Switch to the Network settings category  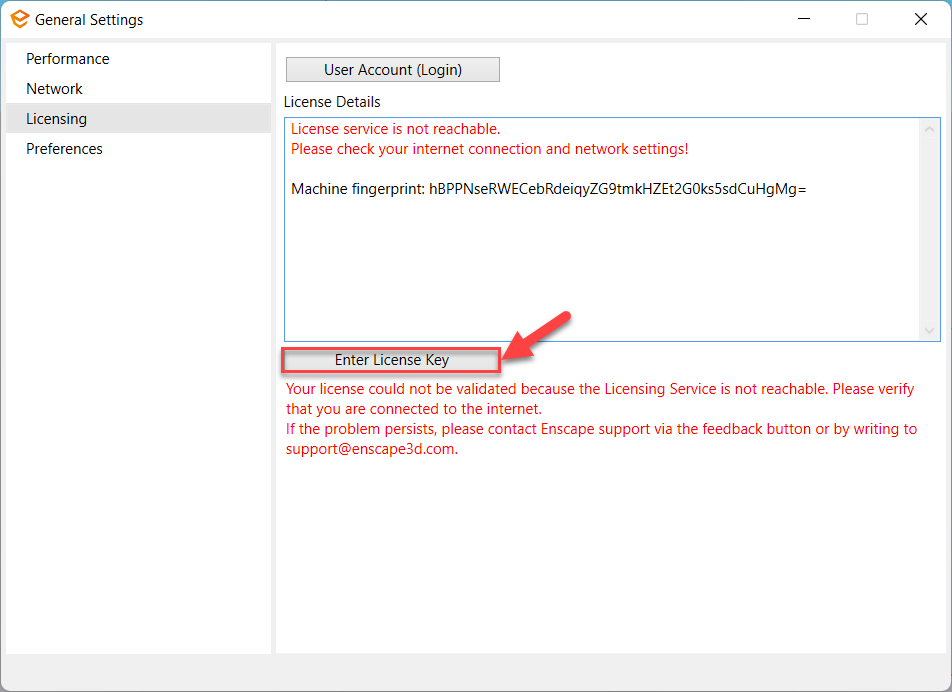(55, 89)
